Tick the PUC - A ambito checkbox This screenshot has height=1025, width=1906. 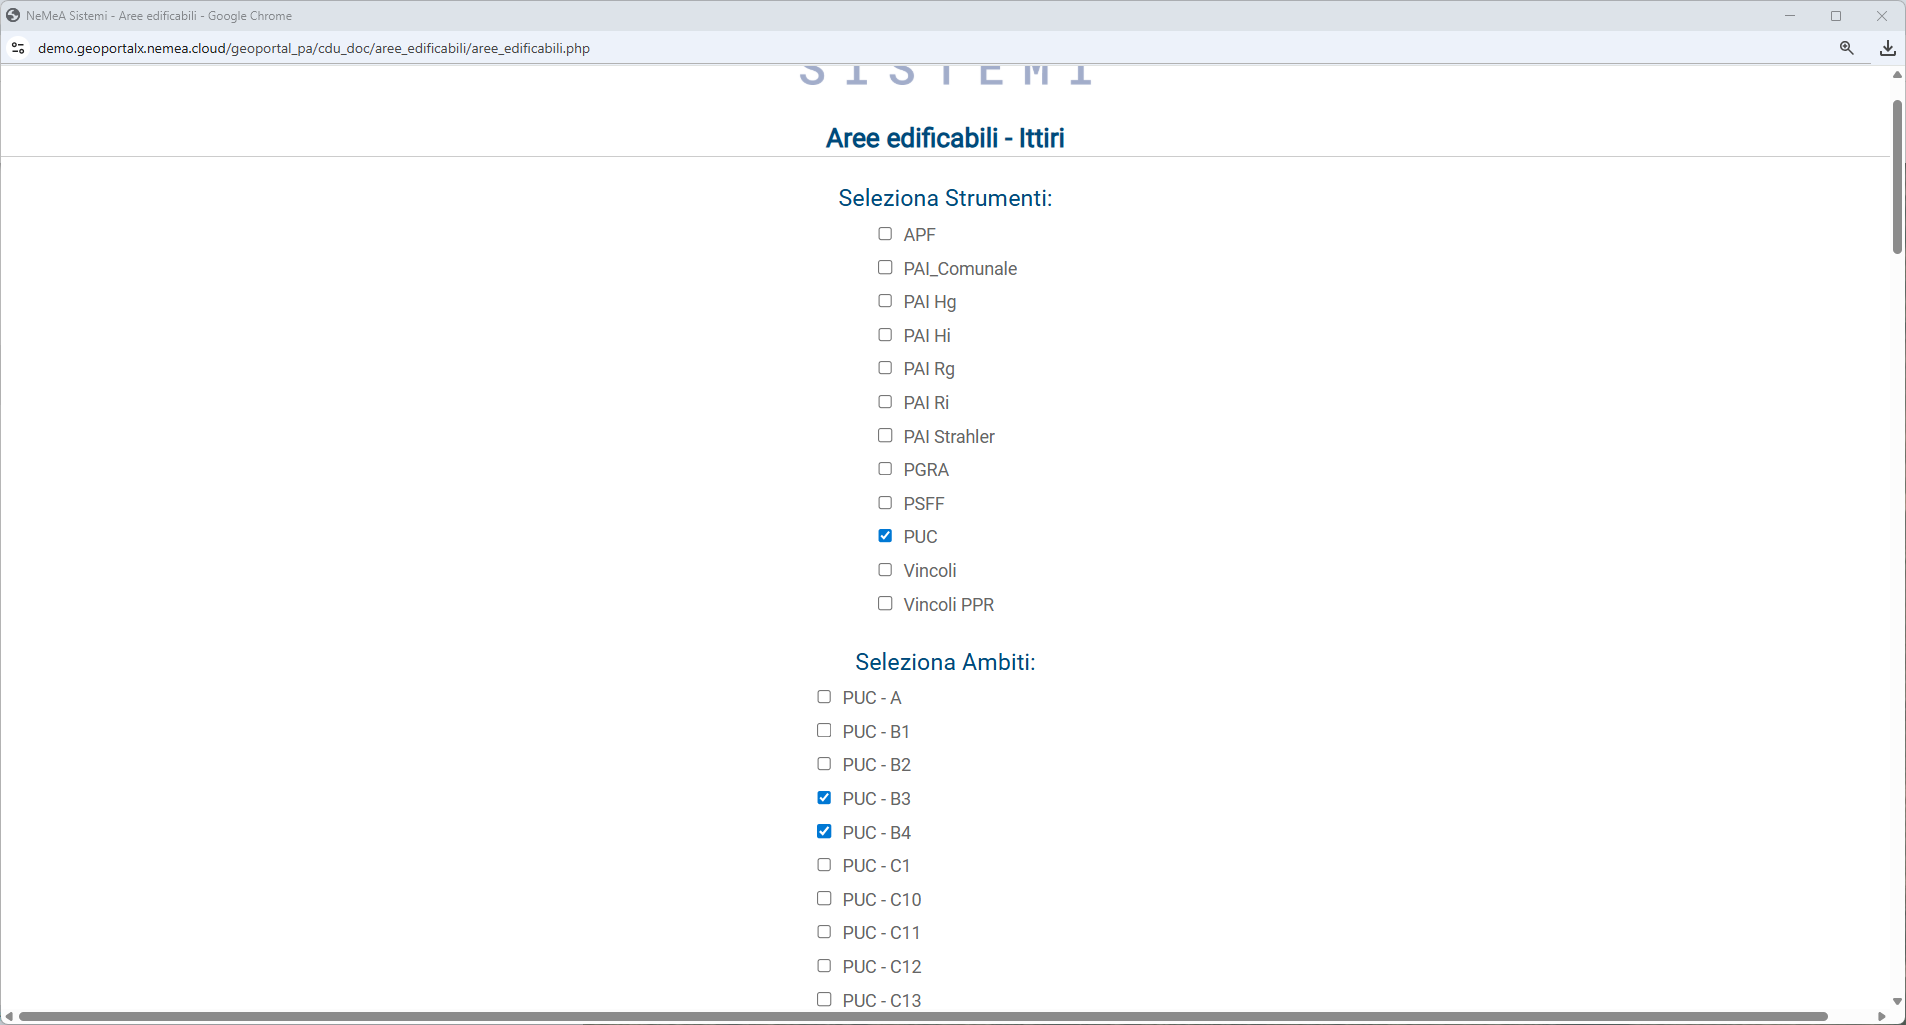pos(824,697)
